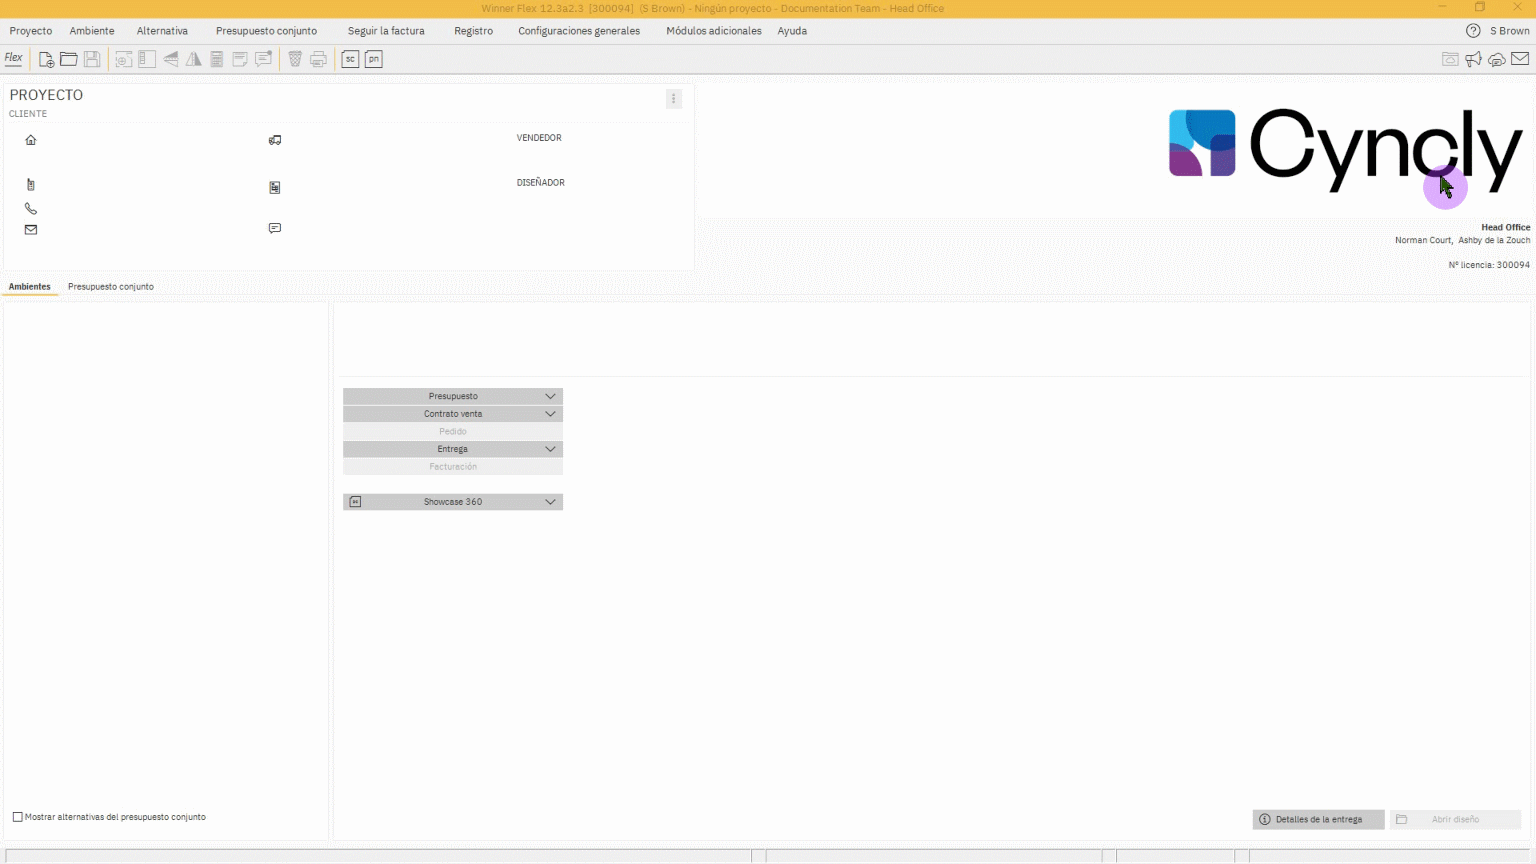Click the 'pn' toolbar icon
The height and width of the screenshot is (864, 1536).
click(373, 59)
